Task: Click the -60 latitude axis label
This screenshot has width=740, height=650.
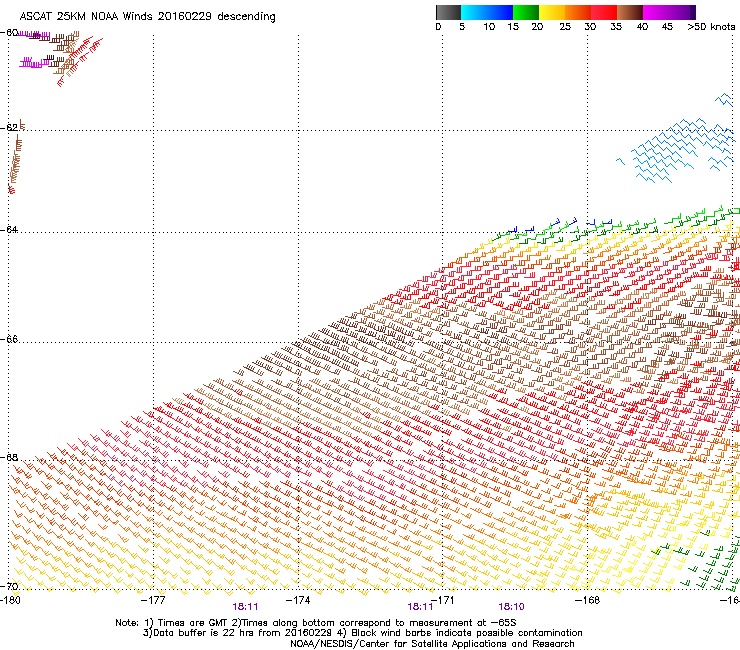Action: pyautogui.click(x=9, y=32)
